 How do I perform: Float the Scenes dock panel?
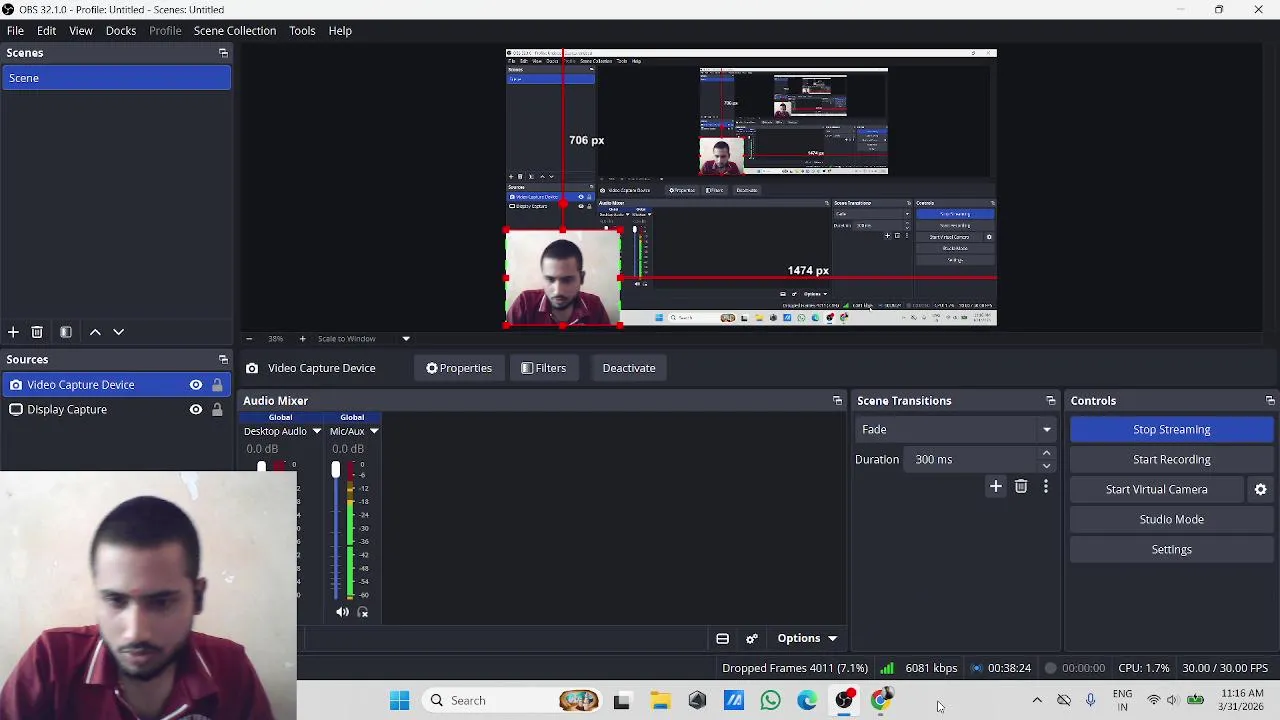[x=223, y=53]
